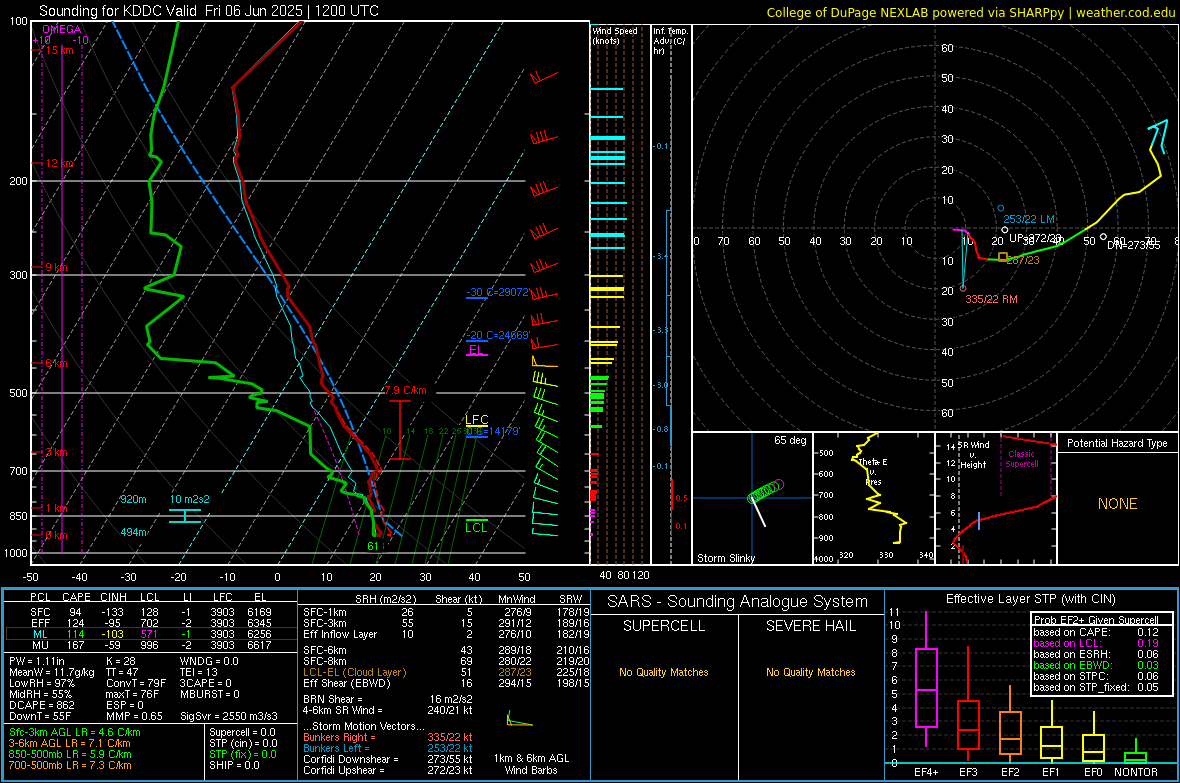The image size is (1180, 783).
Task: Click the 'SHIP = 0.0' index
Action: (x=234, y=765)
